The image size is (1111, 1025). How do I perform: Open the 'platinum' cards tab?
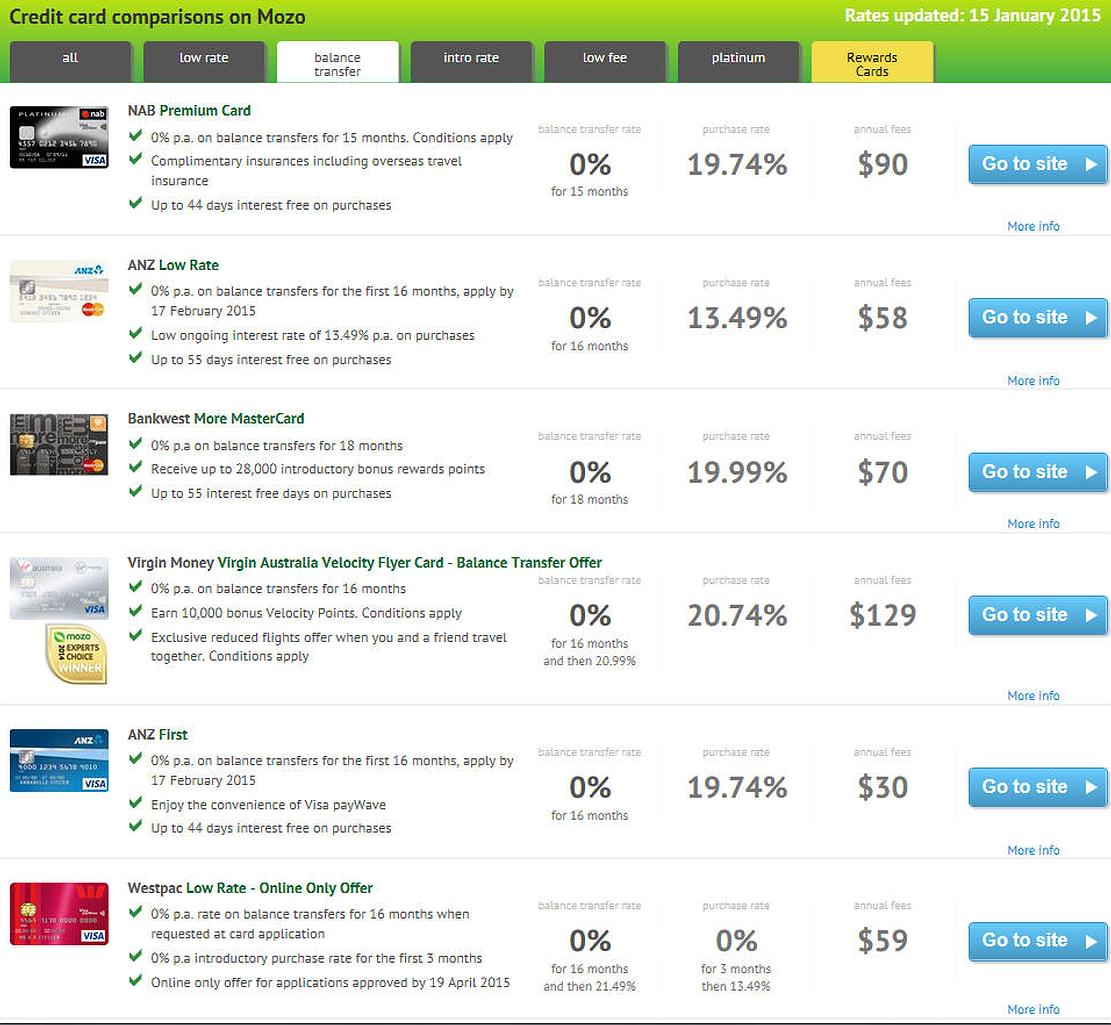[738, 62]
